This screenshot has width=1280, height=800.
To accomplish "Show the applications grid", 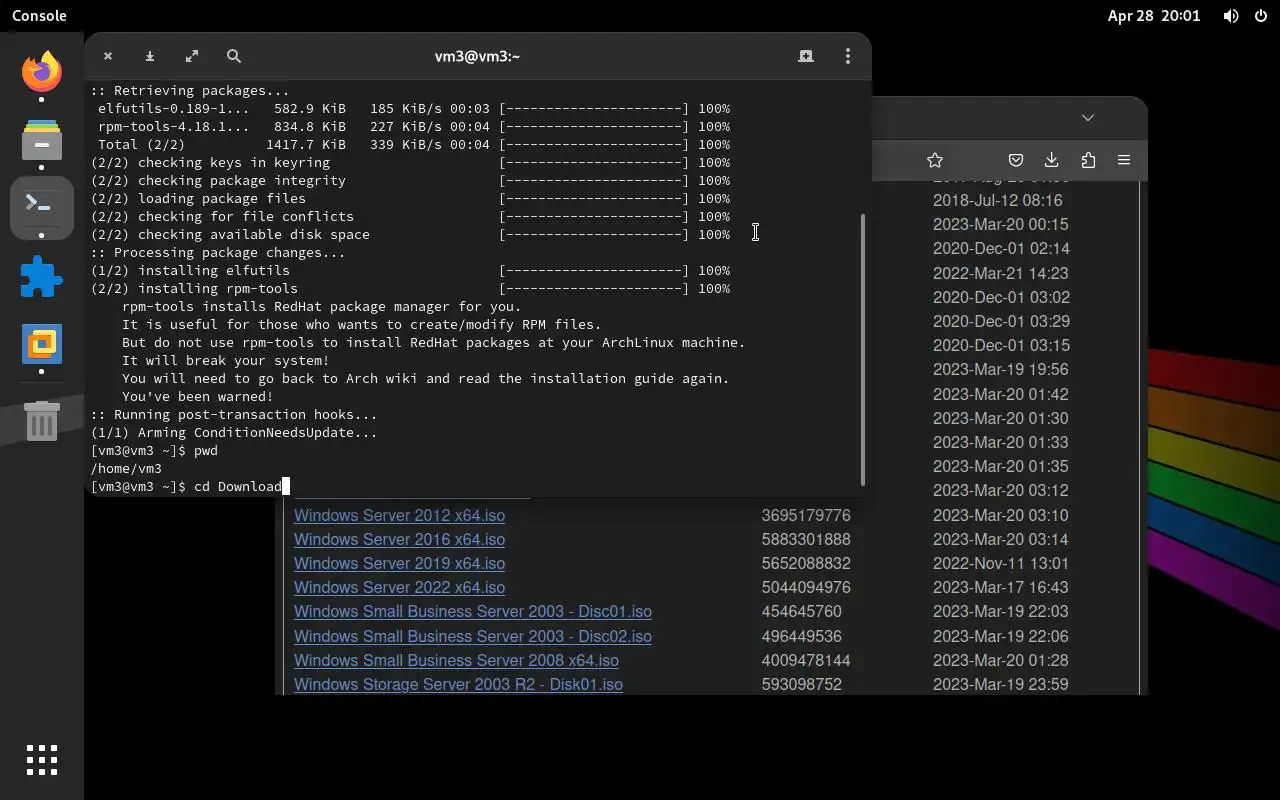I will (41, 760).
